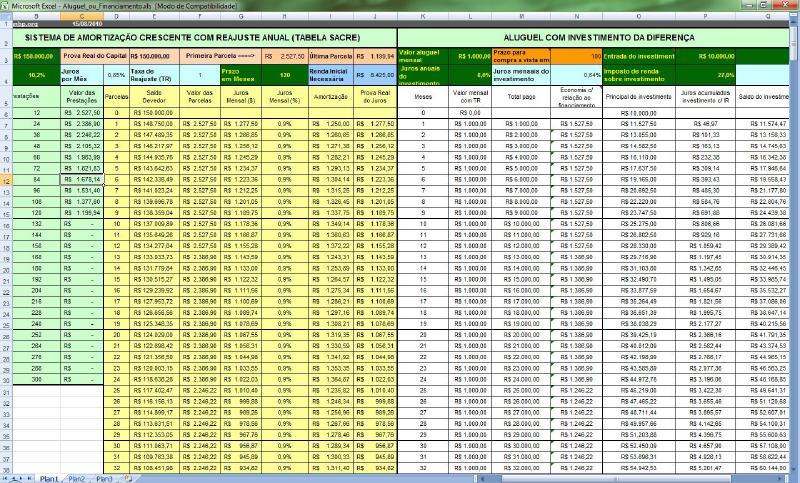The width and height of the screenshot is (800, 483).
Task: Click the 'Valor aluguel mensal' label
Action: 423,56
